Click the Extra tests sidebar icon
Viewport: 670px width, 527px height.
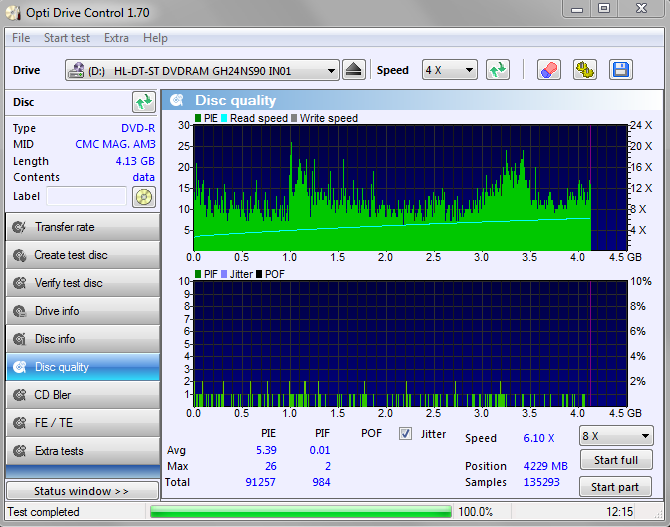[x=19, y=451]
